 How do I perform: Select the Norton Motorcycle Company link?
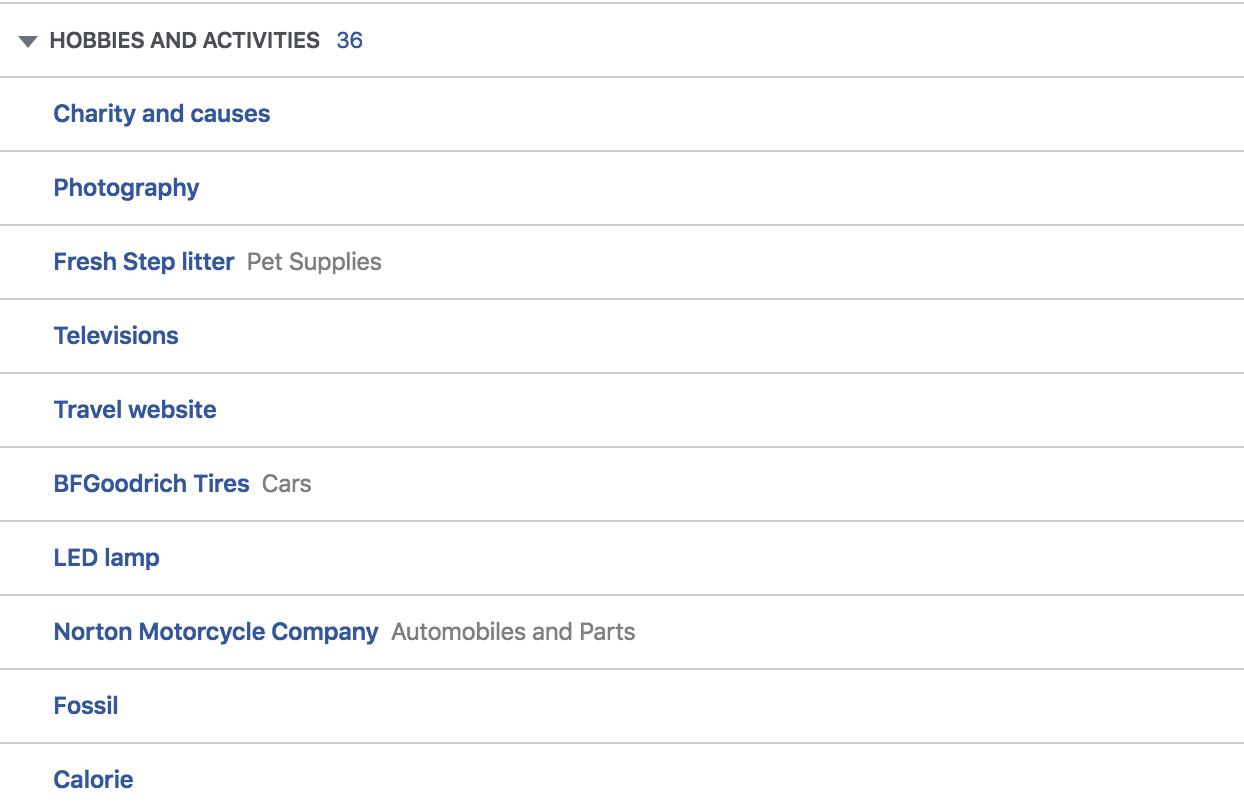click(216, 632)
